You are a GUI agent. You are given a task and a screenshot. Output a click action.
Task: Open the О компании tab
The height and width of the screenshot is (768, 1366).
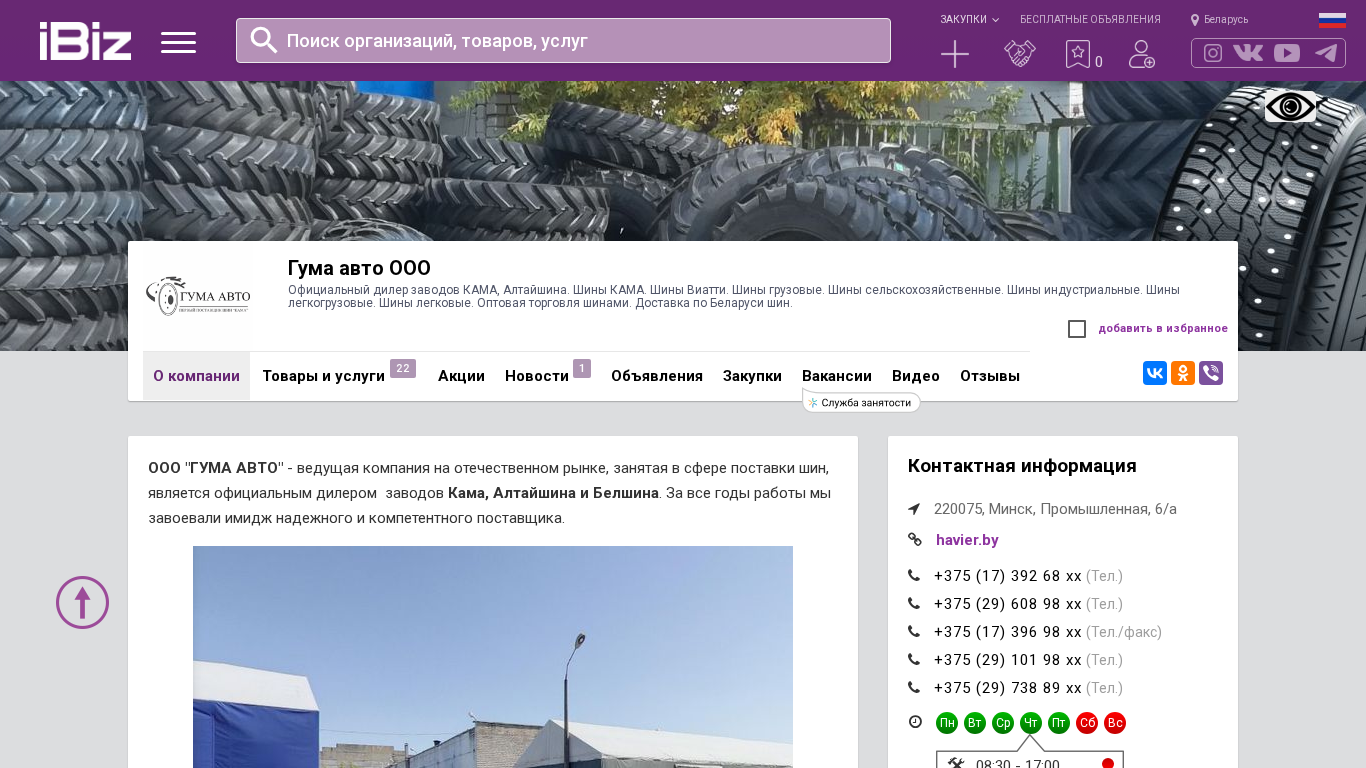click(x=196, y=376)
